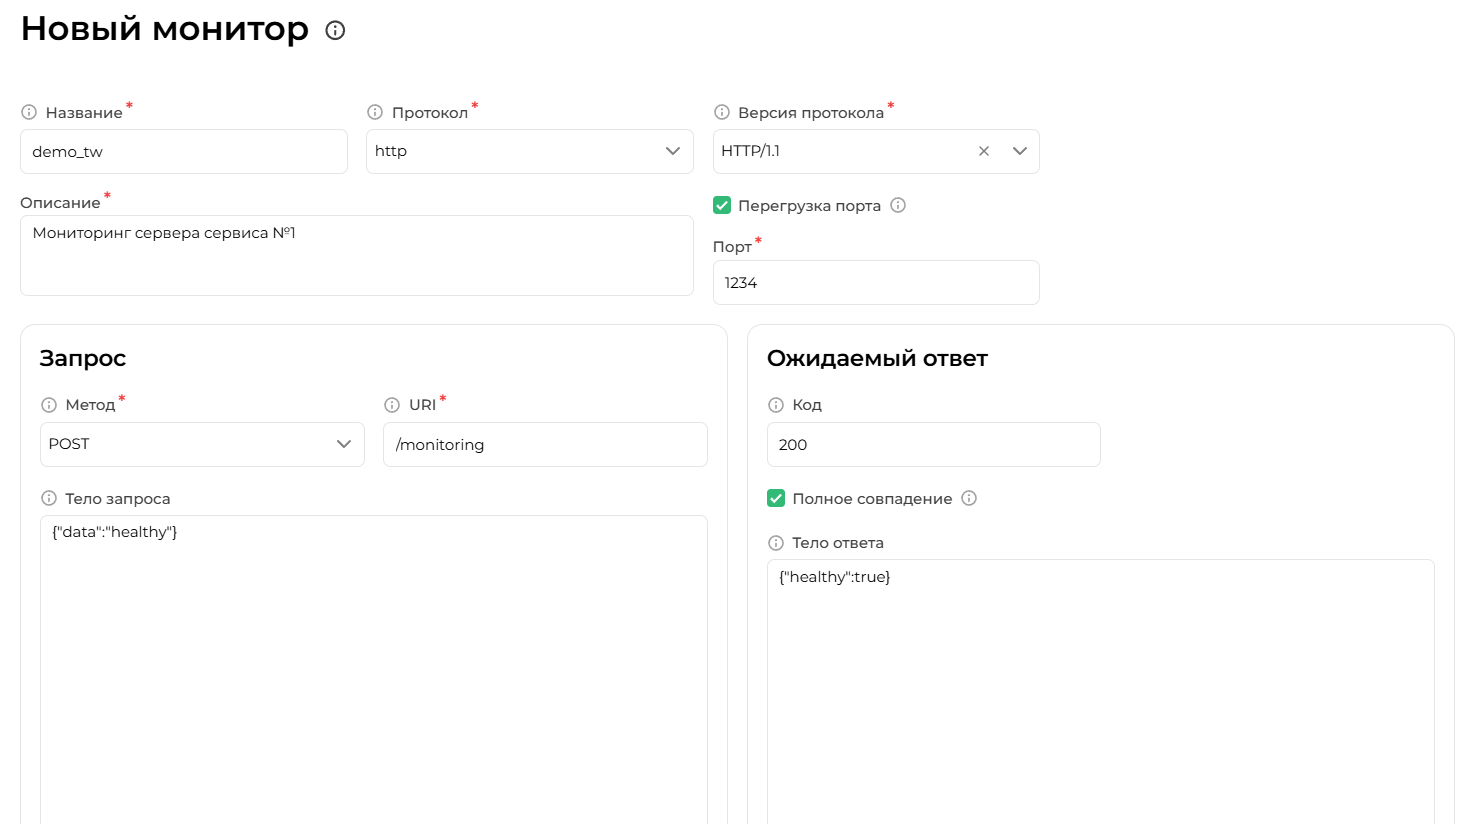Uncheck the Перегрузка порта checkbox
1473x824 pixels.
click(722, 205)
